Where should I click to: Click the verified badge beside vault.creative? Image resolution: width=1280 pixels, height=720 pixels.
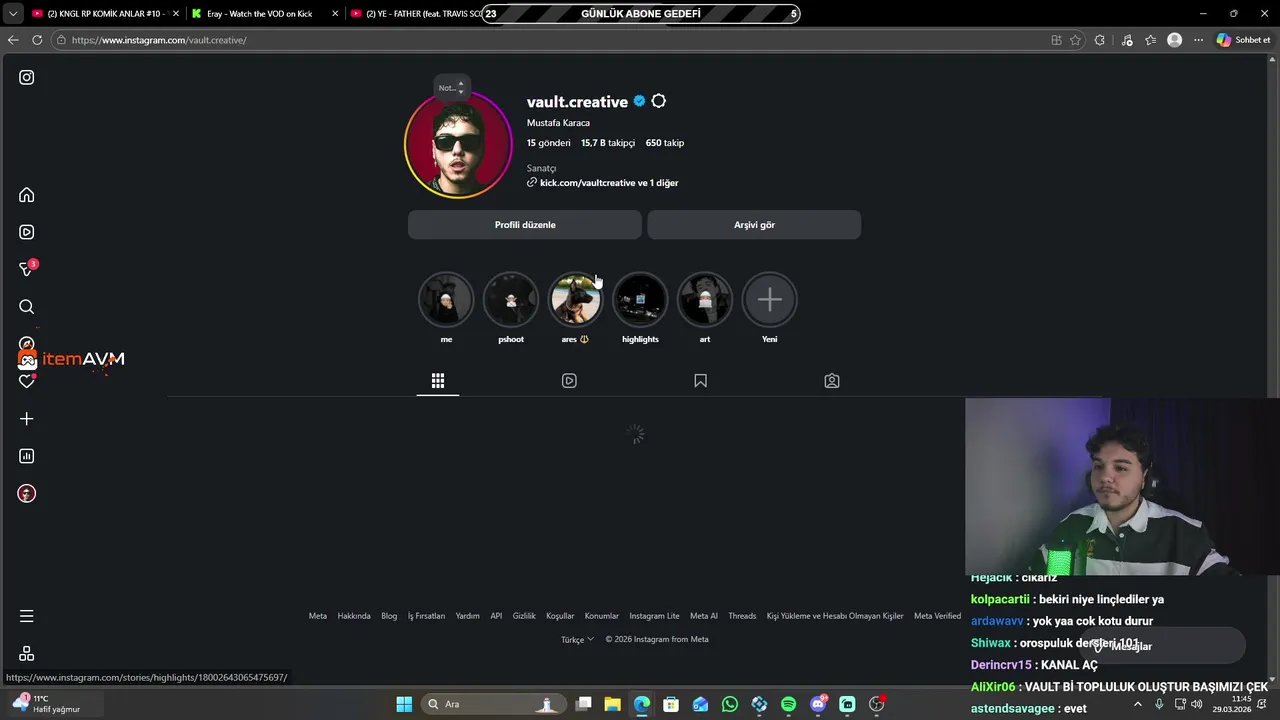[x=639, y=101]
